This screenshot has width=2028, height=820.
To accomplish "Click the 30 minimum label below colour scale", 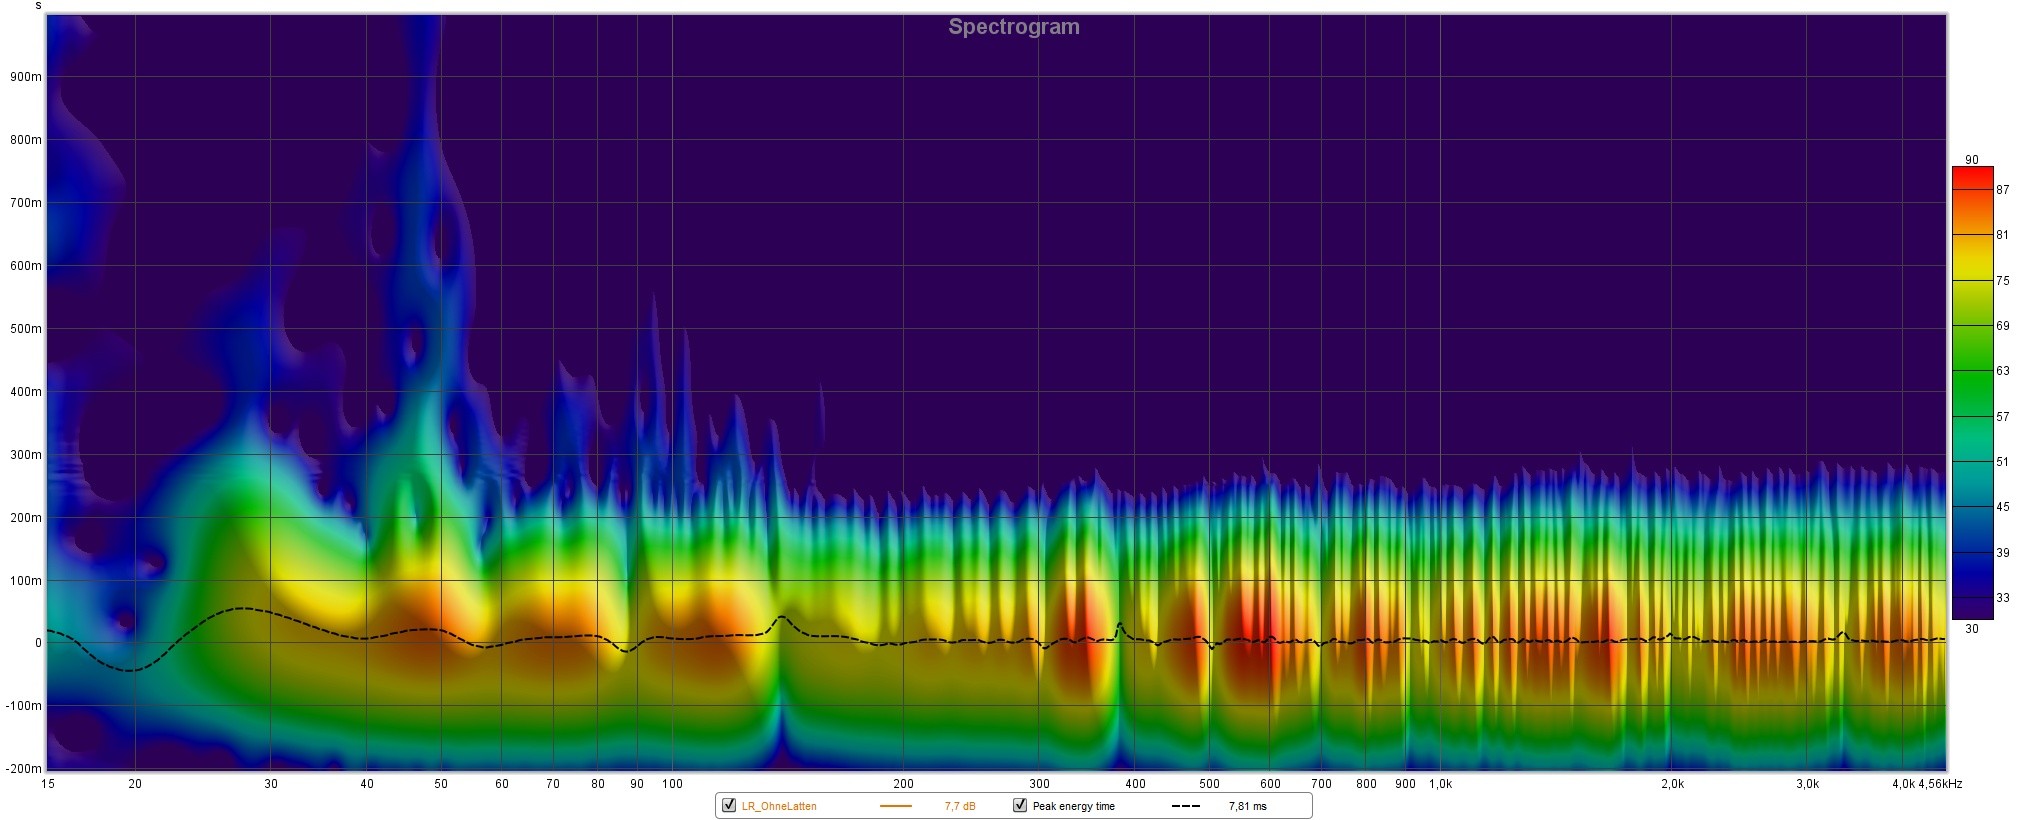I will (1971, 629).
